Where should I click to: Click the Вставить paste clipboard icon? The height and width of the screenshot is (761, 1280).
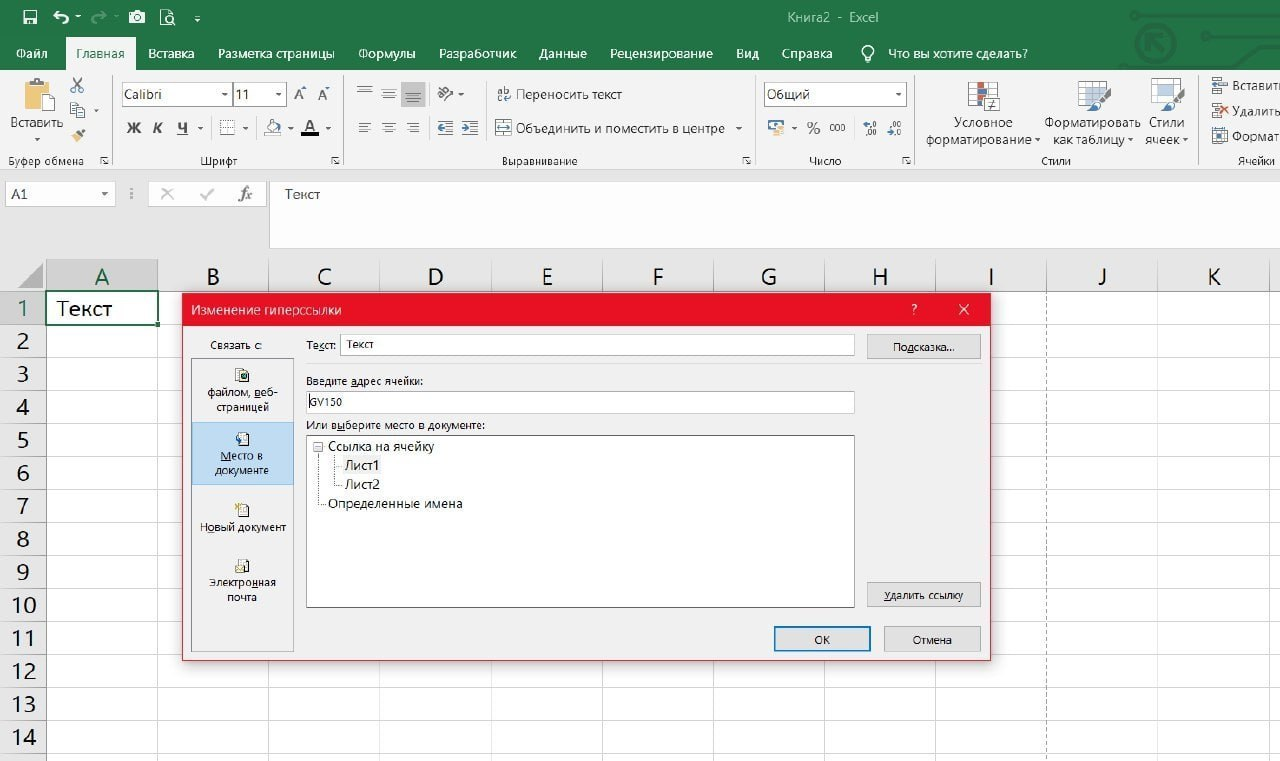(x=37, y=95)
